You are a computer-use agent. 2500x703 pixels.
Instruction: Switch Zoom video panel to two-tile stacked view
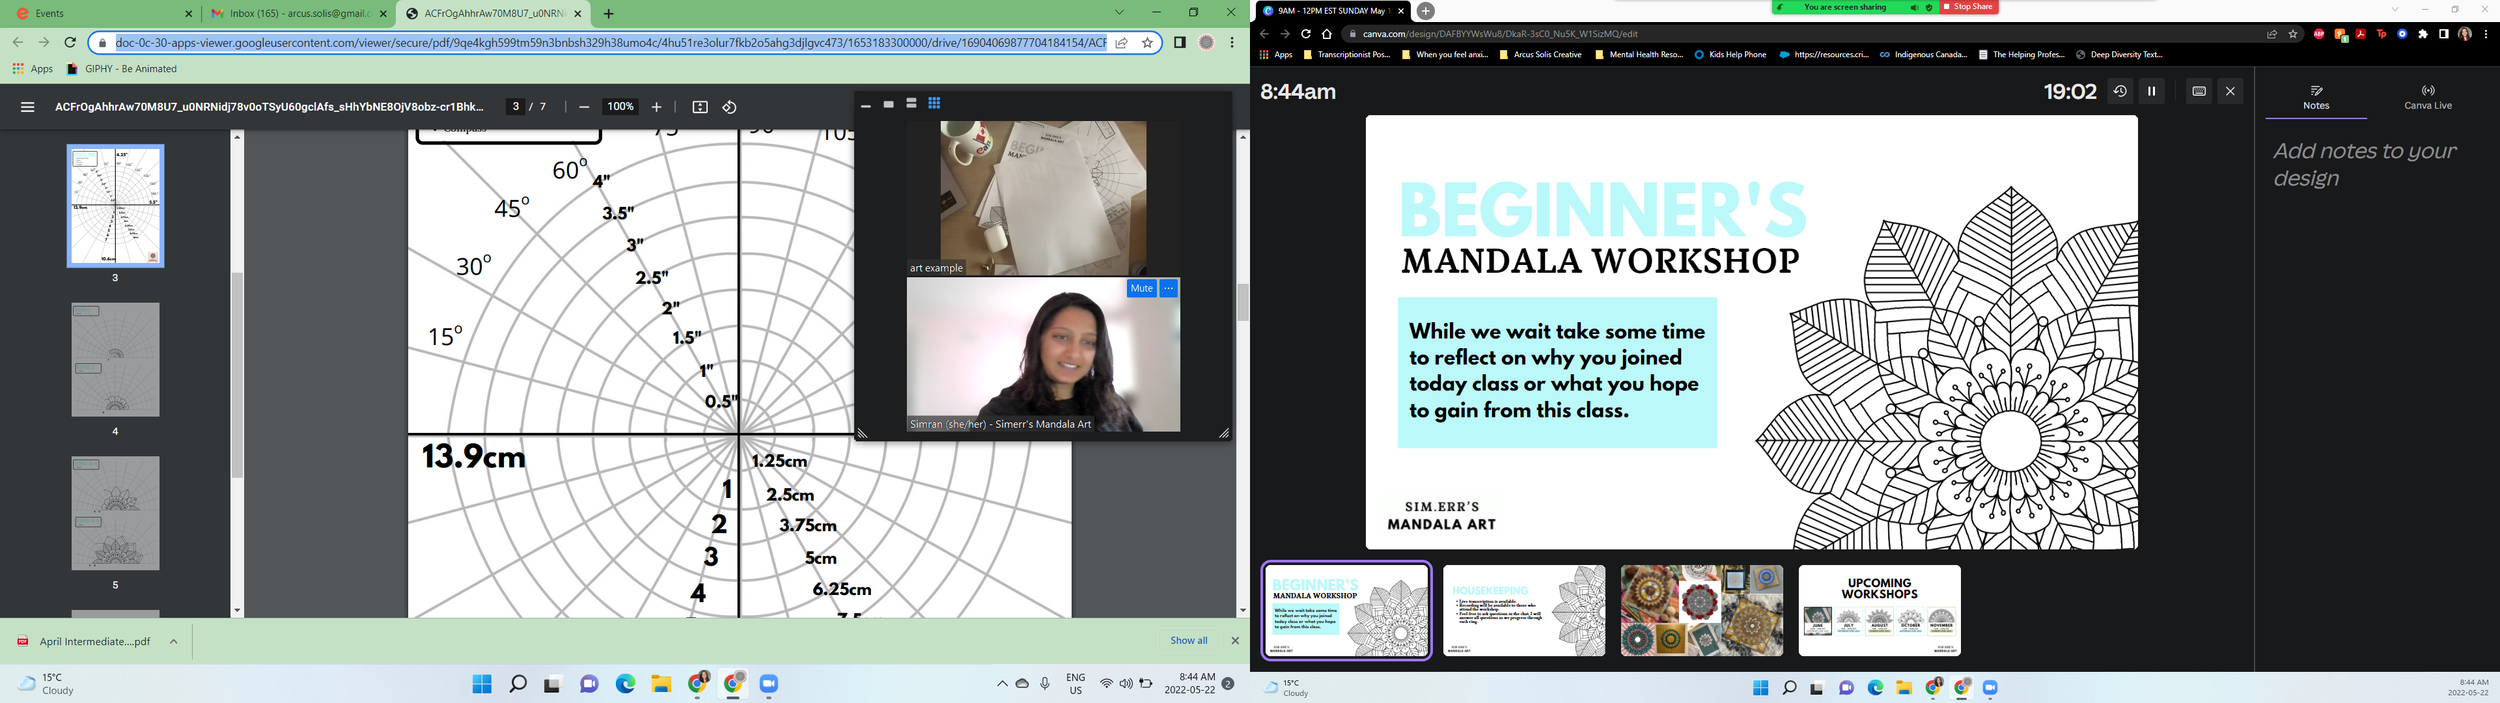click(911, 104)
